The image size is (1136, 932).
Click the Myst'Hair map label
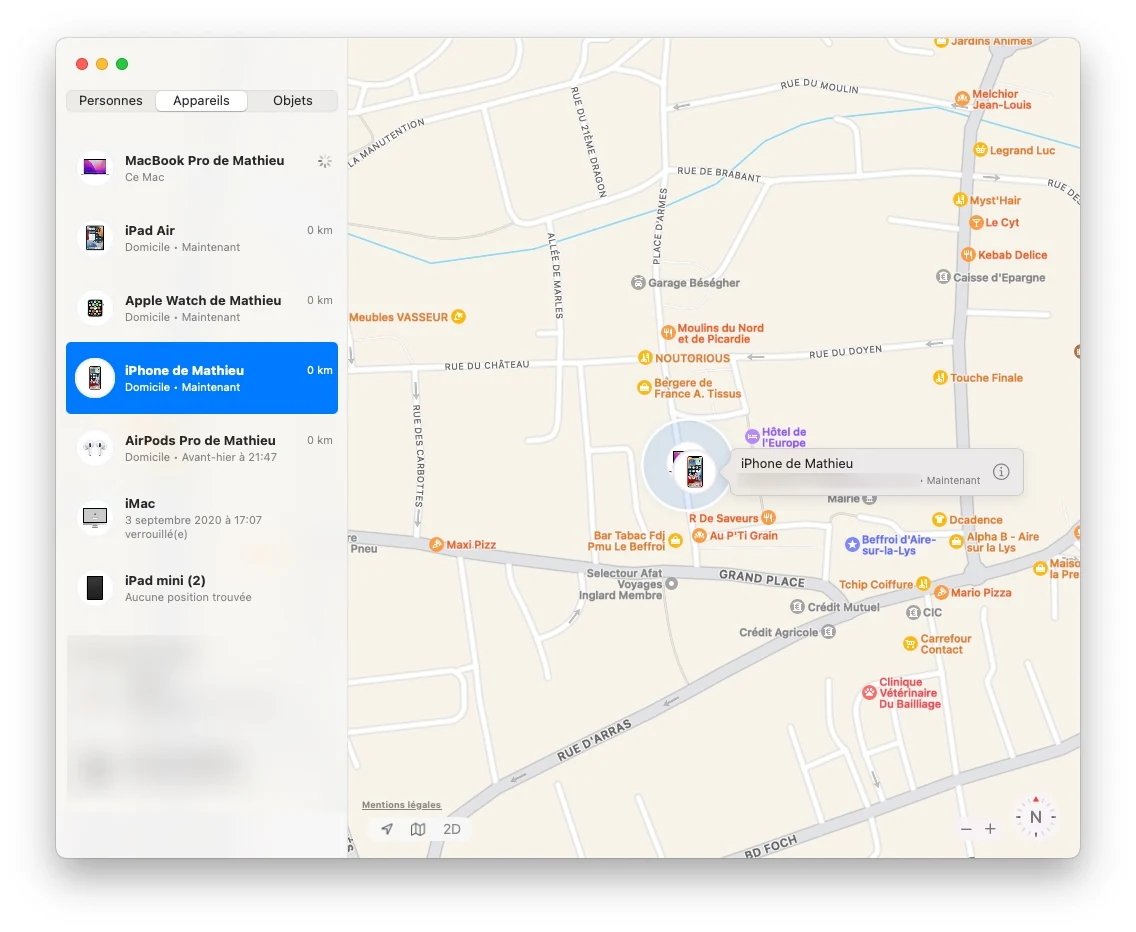995,200
